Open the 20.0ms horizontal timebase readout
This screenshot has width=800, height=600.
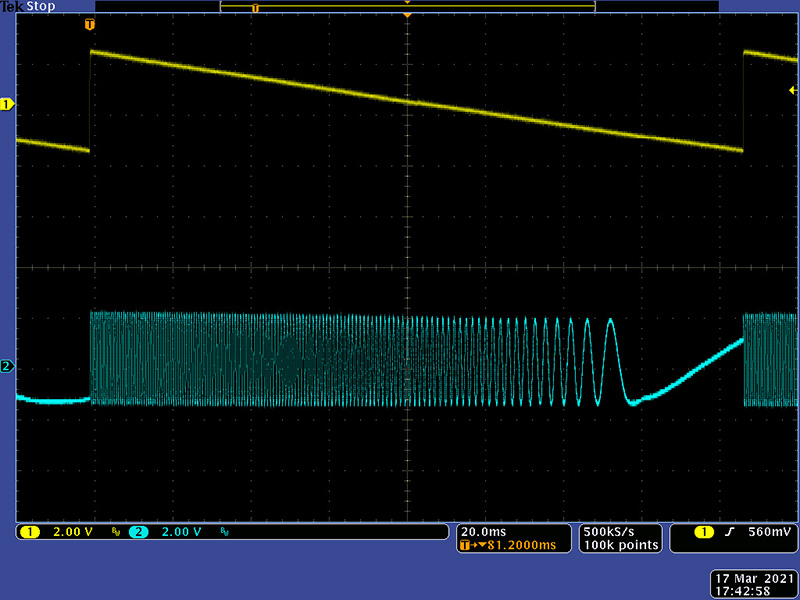[x=482, y=531]
